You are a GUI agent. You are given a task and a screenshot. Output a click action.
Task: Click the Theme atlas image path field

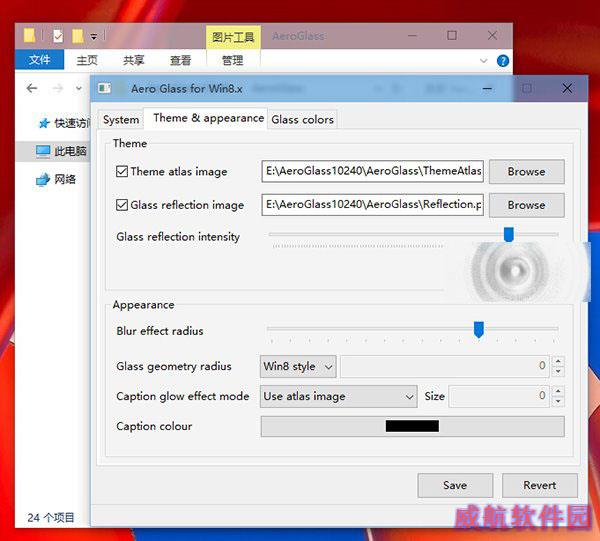pos(373,171)
